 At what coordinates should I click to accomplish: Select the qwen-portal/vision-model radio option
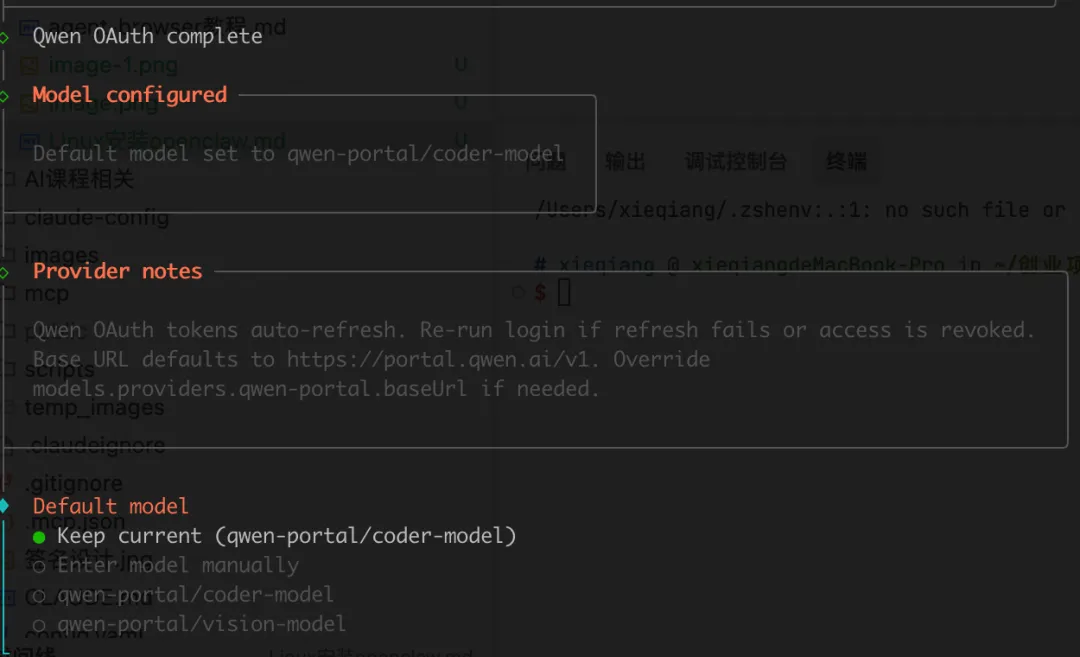point(39,625)
